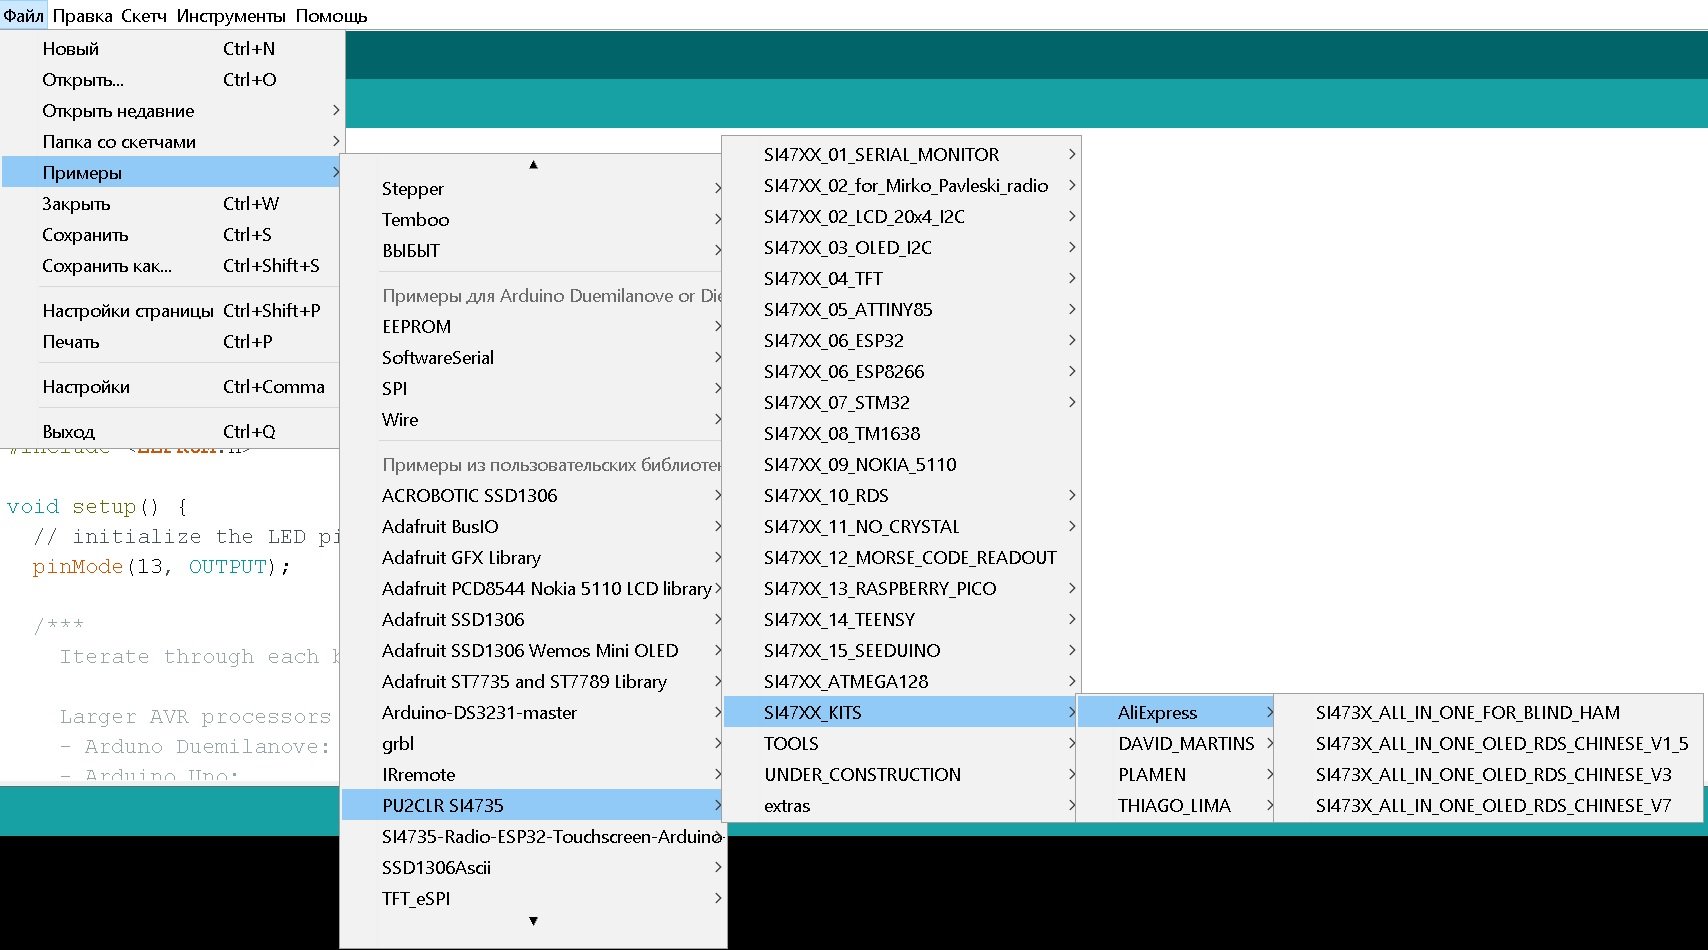Open grbl examples
This screenshot has height=950, width=1708.
coord(533,744)
